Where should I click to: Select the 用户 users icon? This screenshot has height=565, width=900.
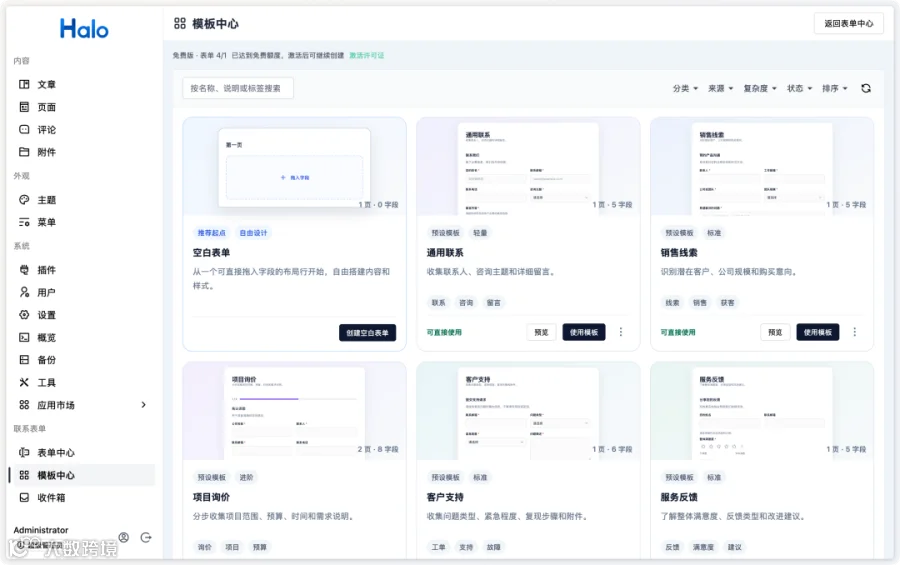pos(24,292)
